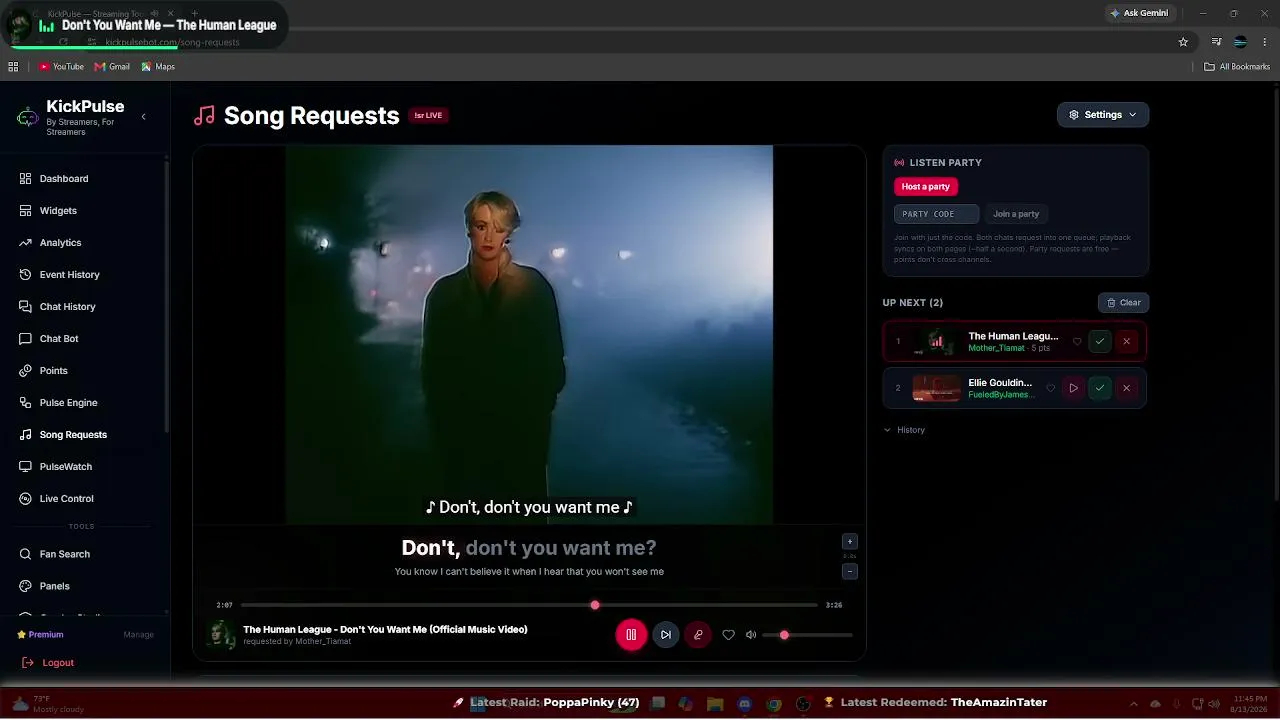Click the song progress bar handle
1280x720 pixels.
[595, 605]
